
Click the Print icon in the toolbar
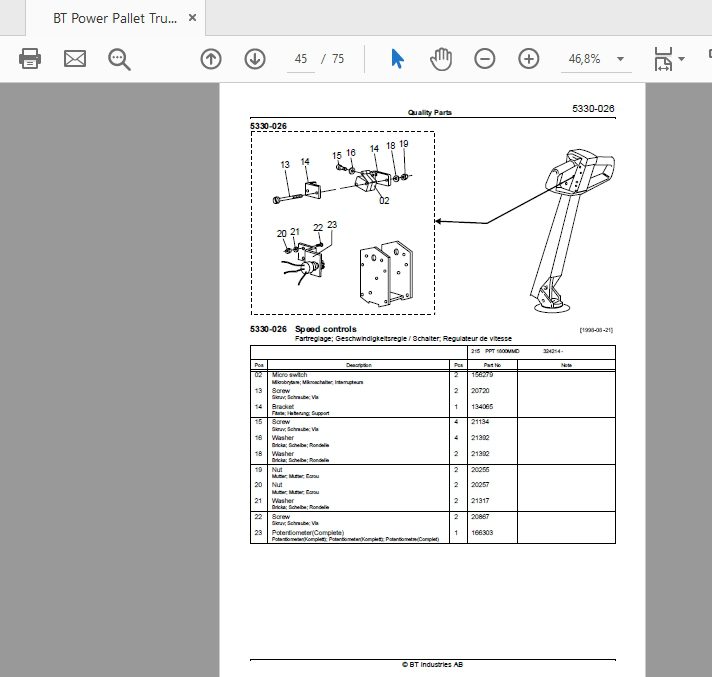pos(30,59)
